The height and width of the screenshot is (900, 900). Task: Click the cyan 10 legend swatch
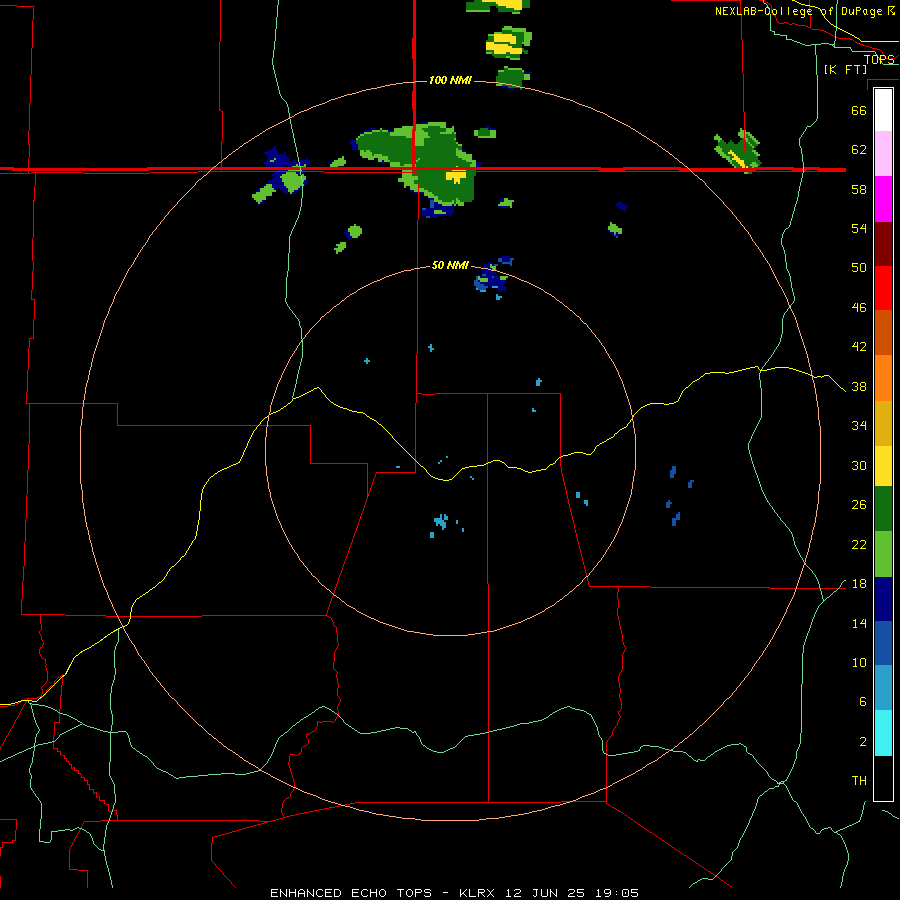click(x=883, y=733)
